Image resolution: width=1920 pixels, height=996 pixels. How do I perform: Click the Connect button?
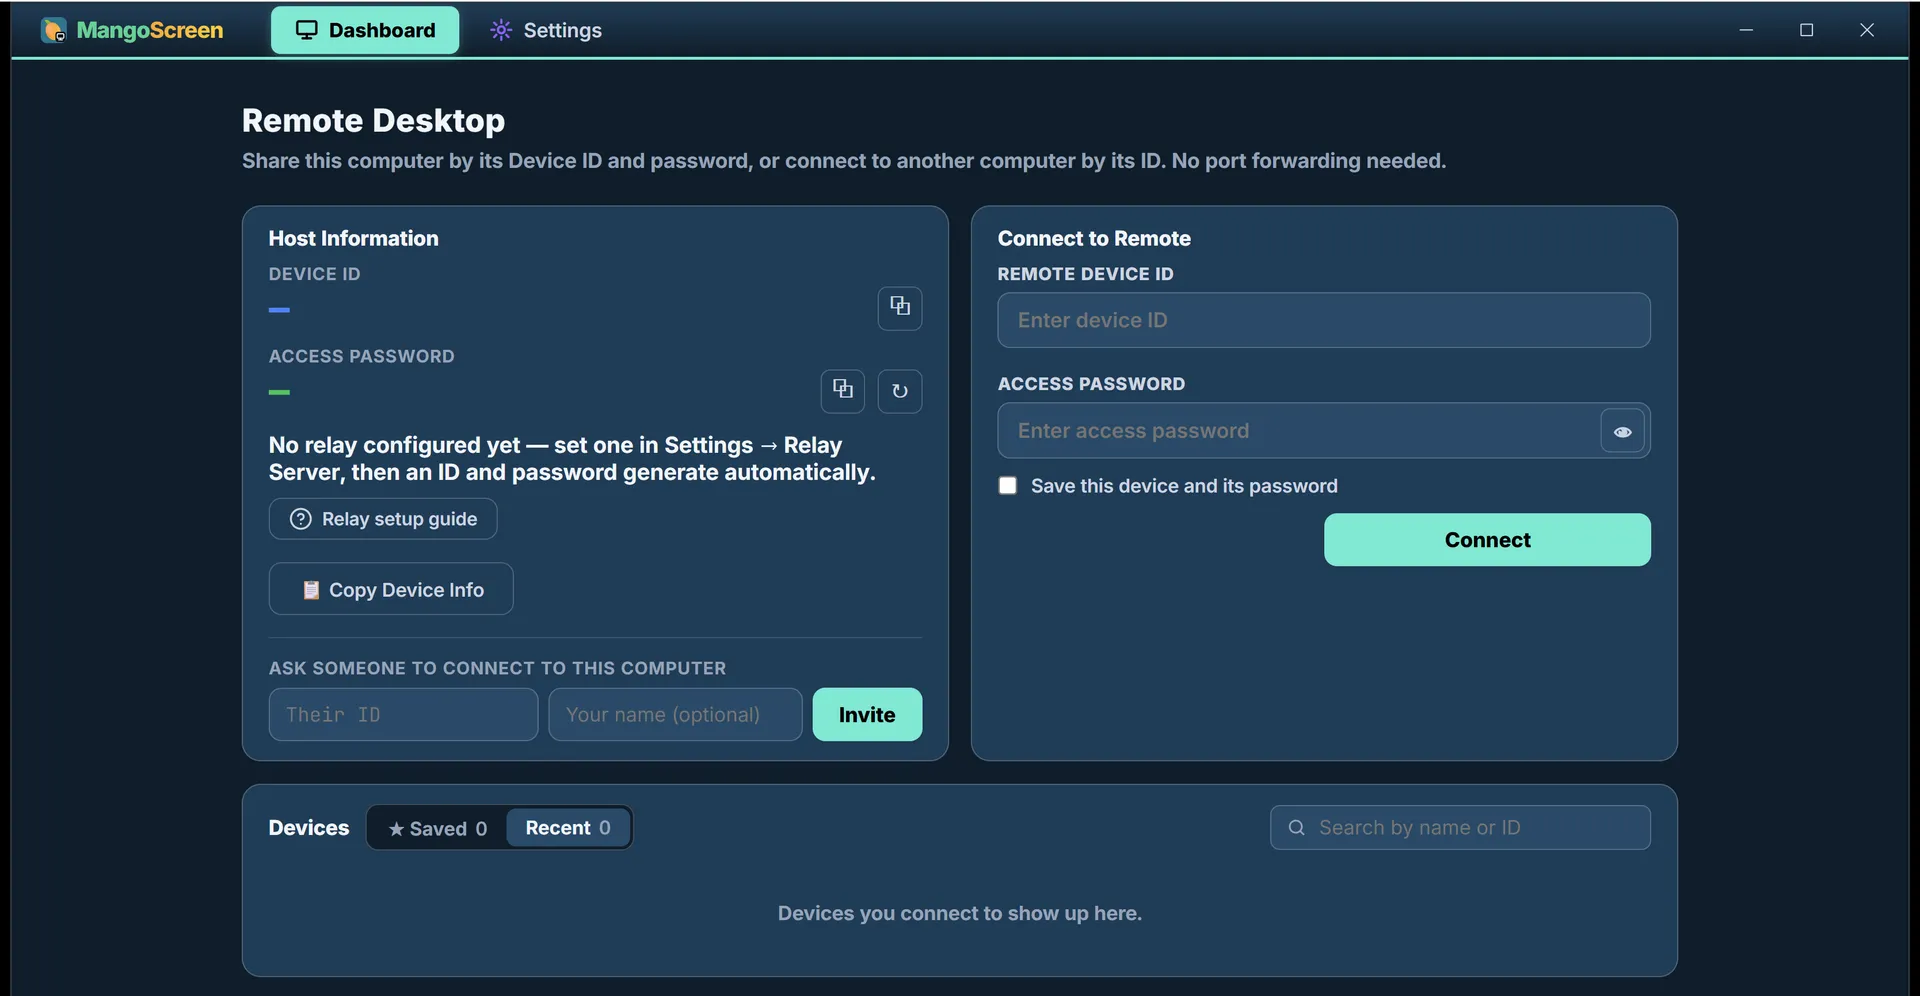(x=1487, y=540)
